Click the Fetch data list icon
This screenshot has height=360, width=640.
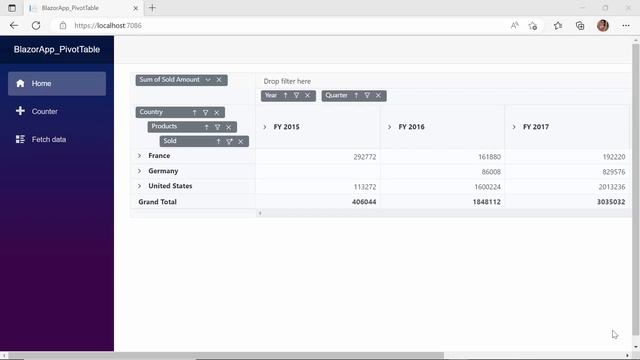pos(20,139)
